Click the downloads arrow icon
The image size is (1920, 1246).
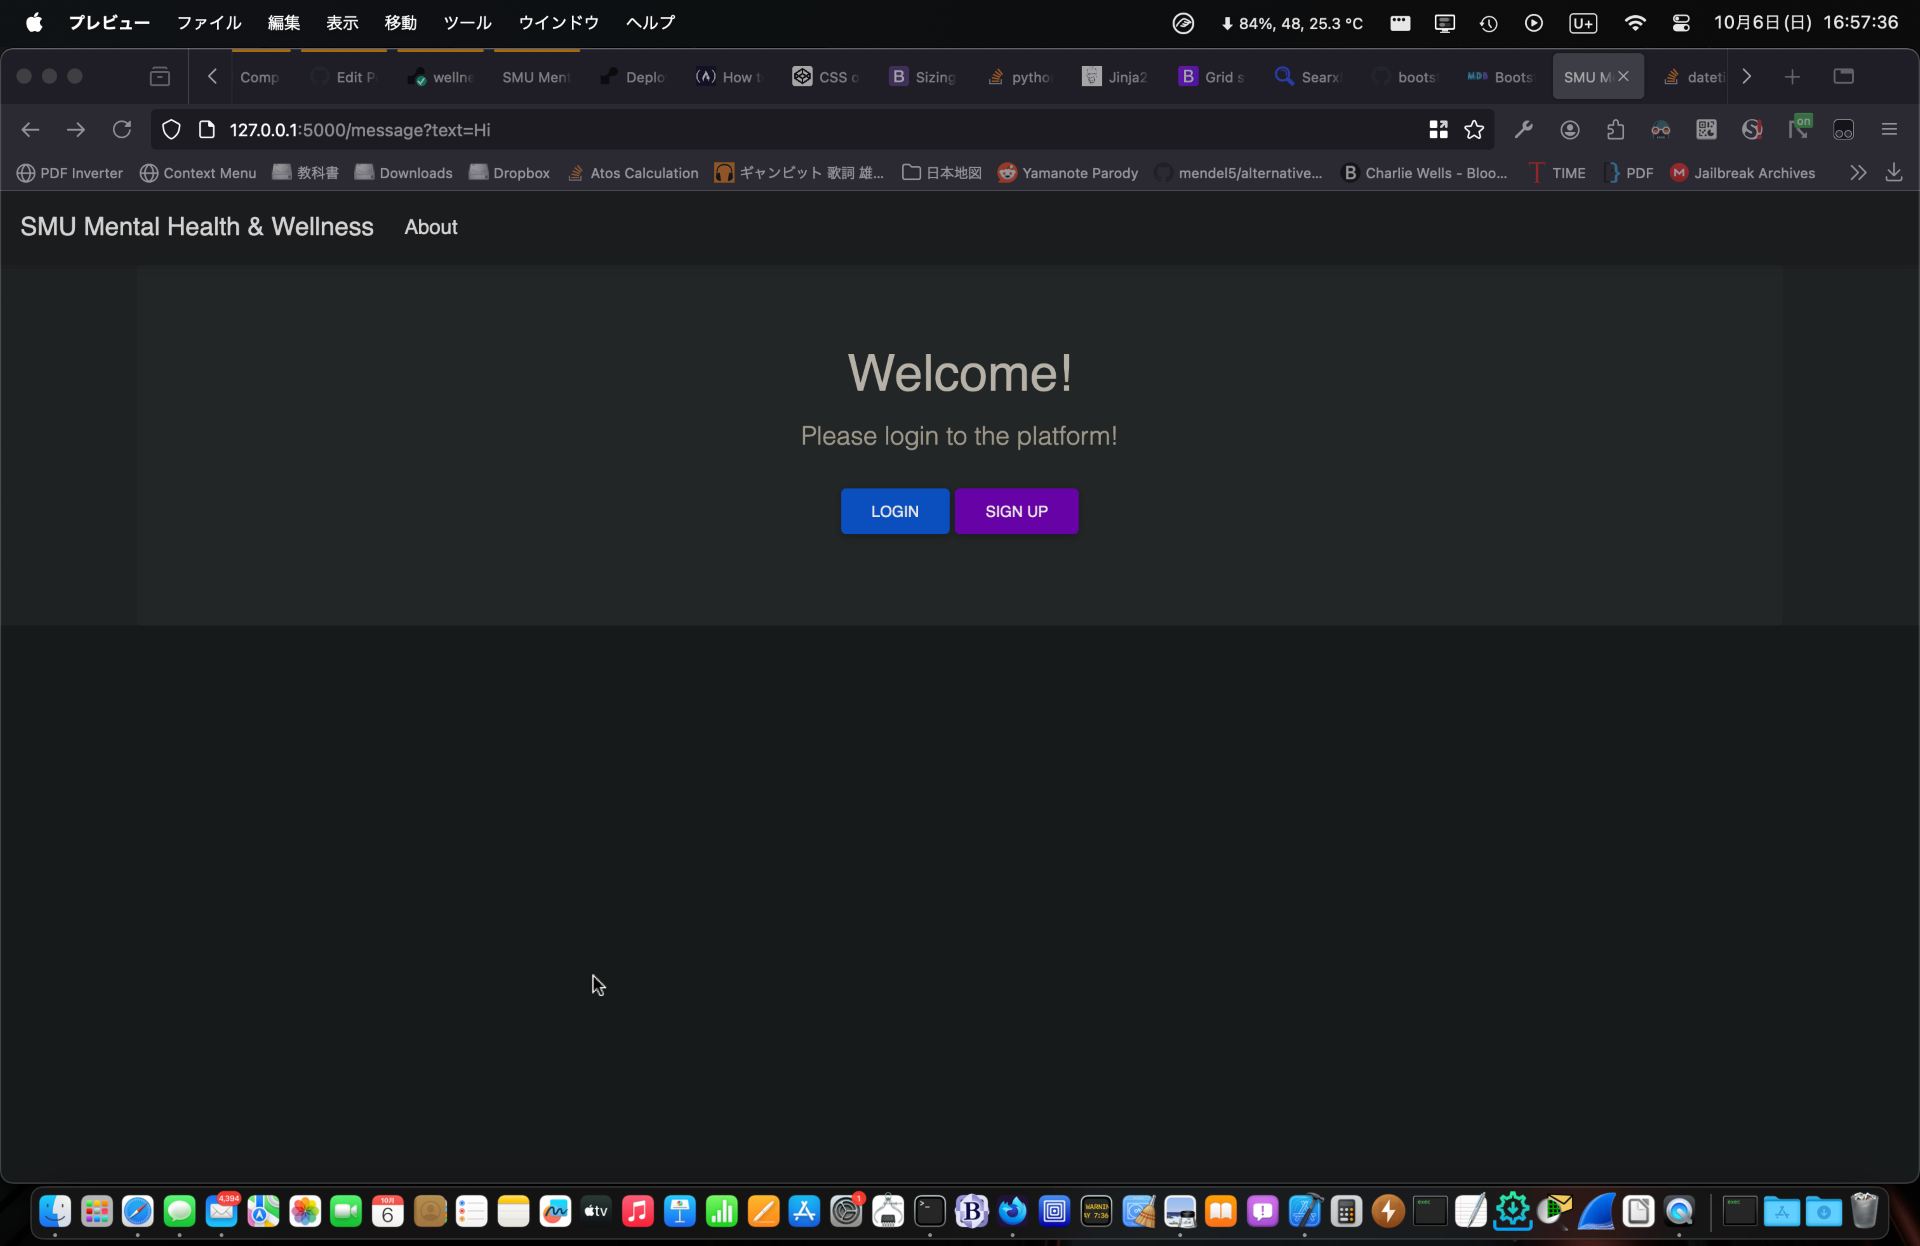pyautogui.click(x=1894, y=173)
